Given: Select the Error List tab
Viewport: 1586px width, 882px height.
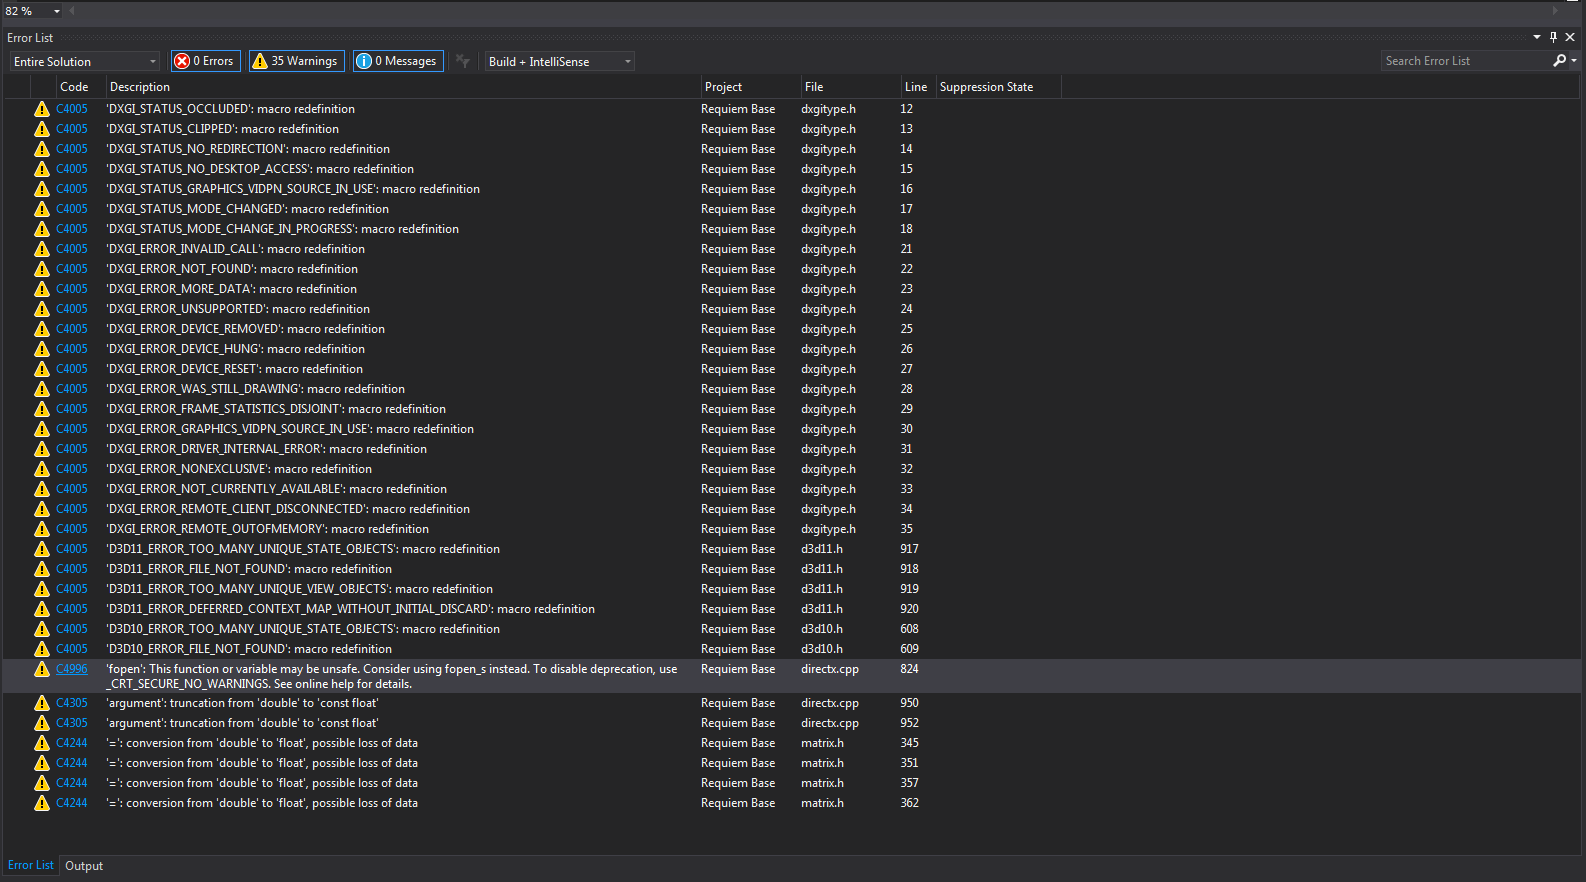Looking at the screenshot, I should (x=30, y=866).
